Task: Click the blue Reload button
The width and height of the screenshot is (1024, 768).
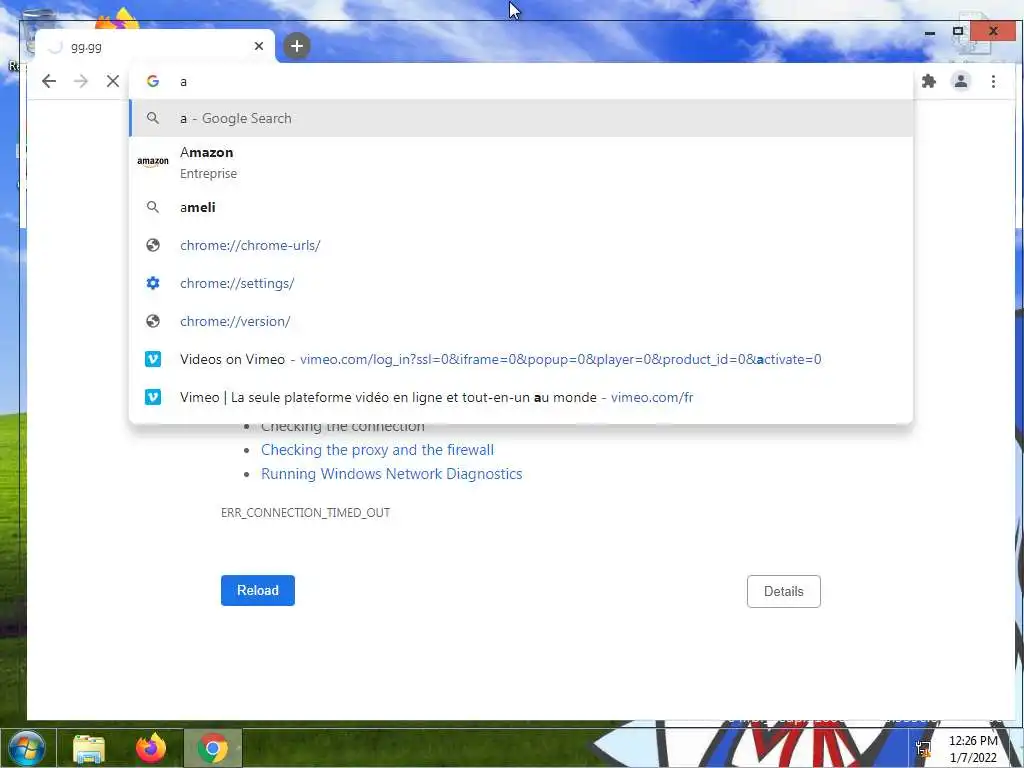Action: (x=258, y=590)
